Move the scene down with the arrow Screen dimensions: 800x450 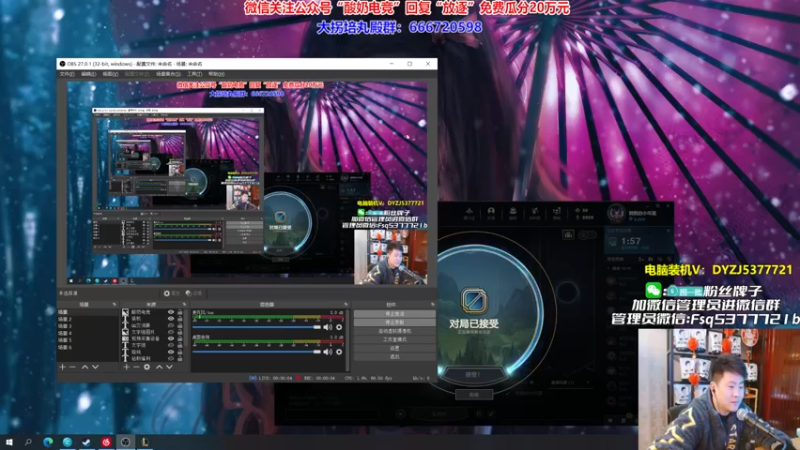(95, 367)
